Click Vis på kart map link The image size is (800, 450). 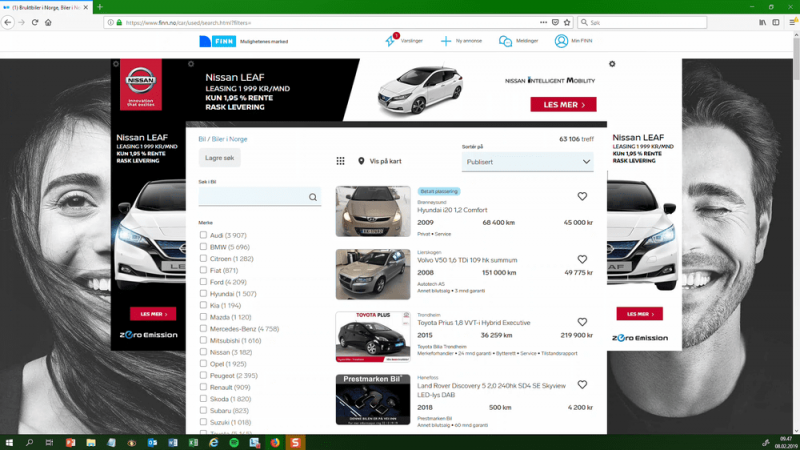[x=380, y=161]
